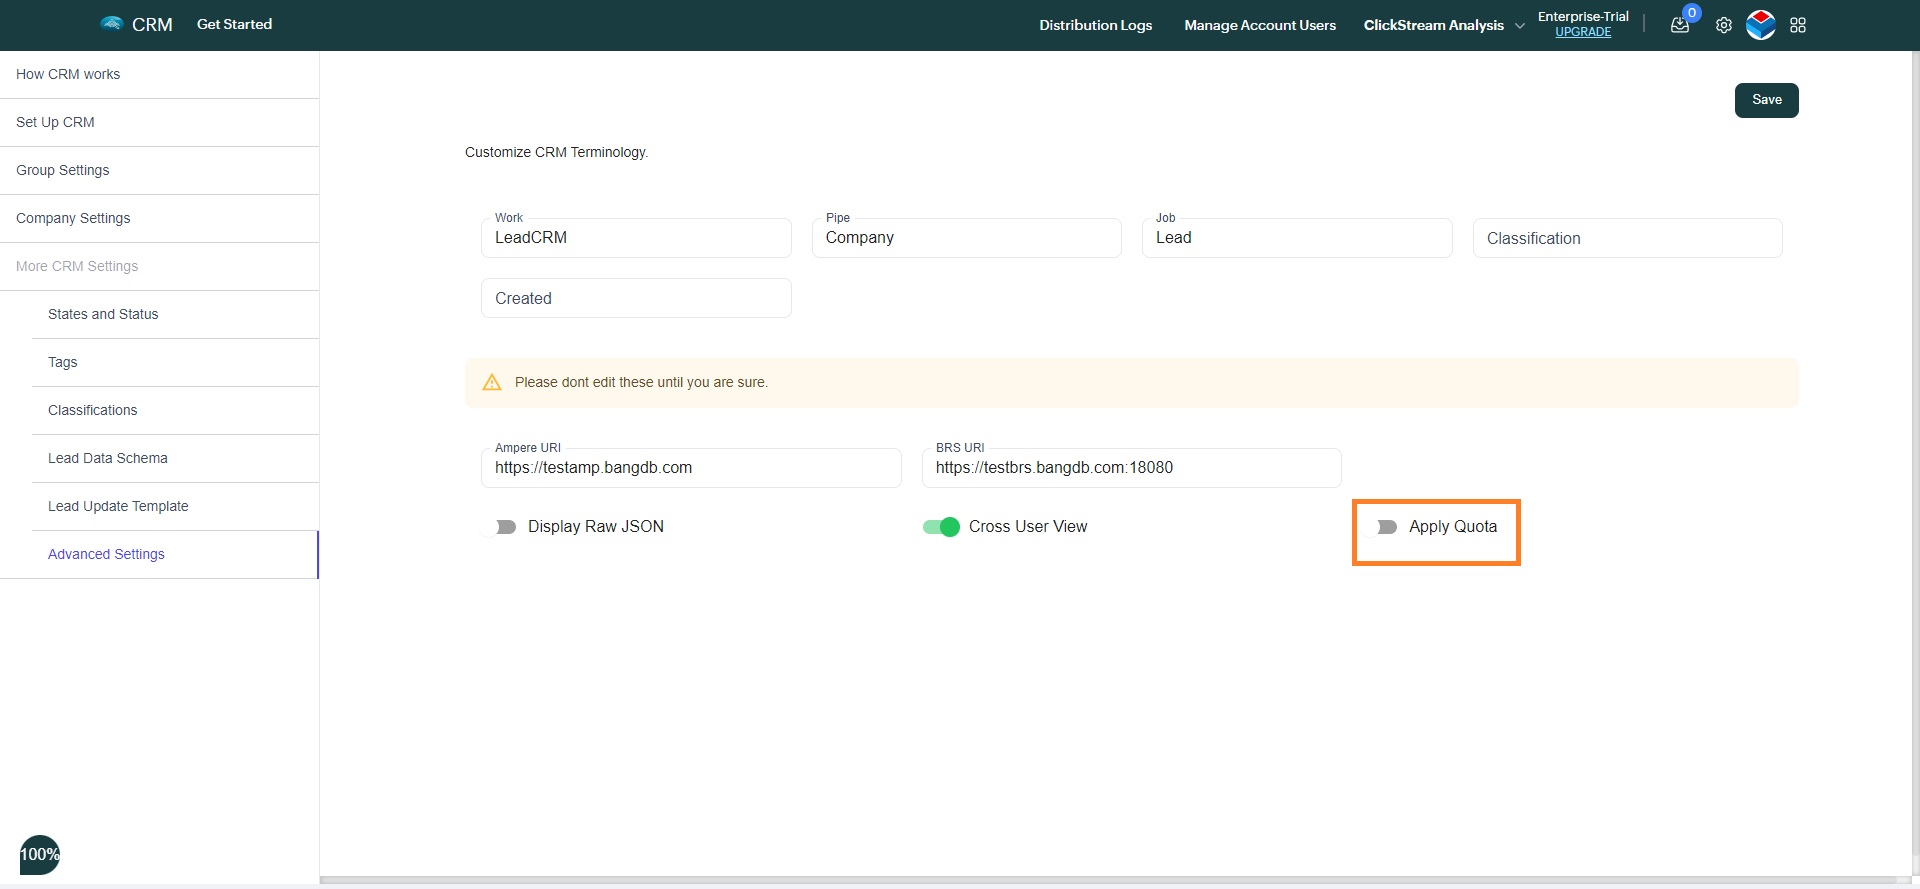Open the notifications inbox icon
Viewport: 1920px width, 889px height.
1680,25
